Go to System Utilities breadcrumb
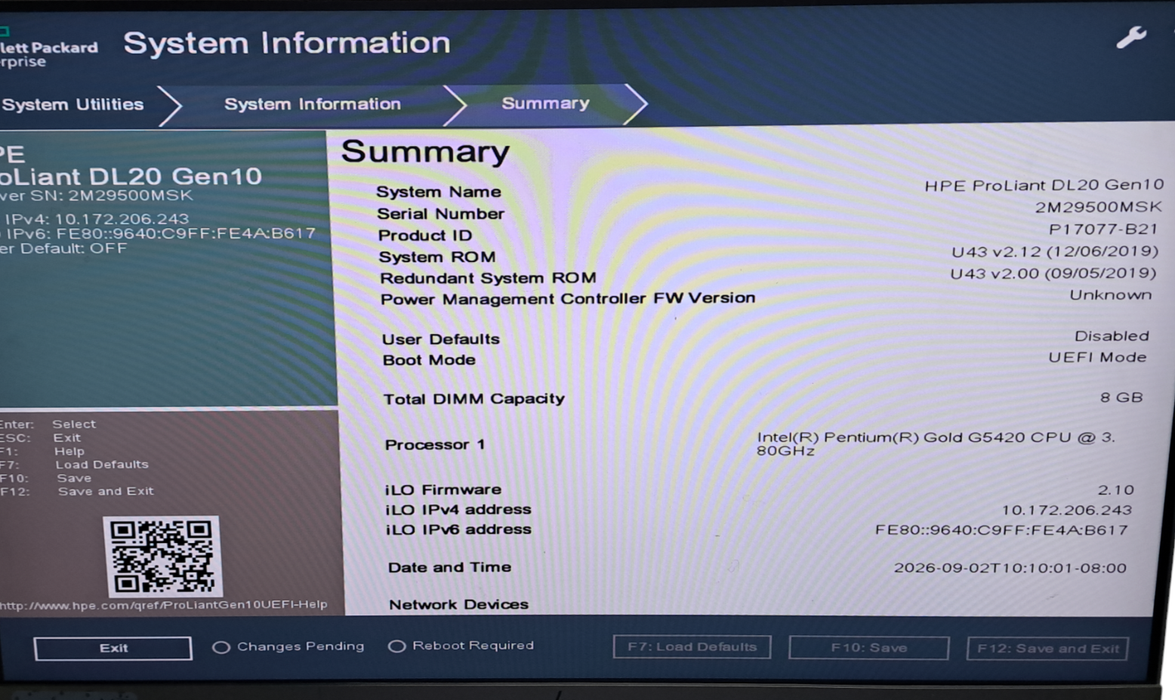Screen dimensions: 1175x700 (72, 104)
